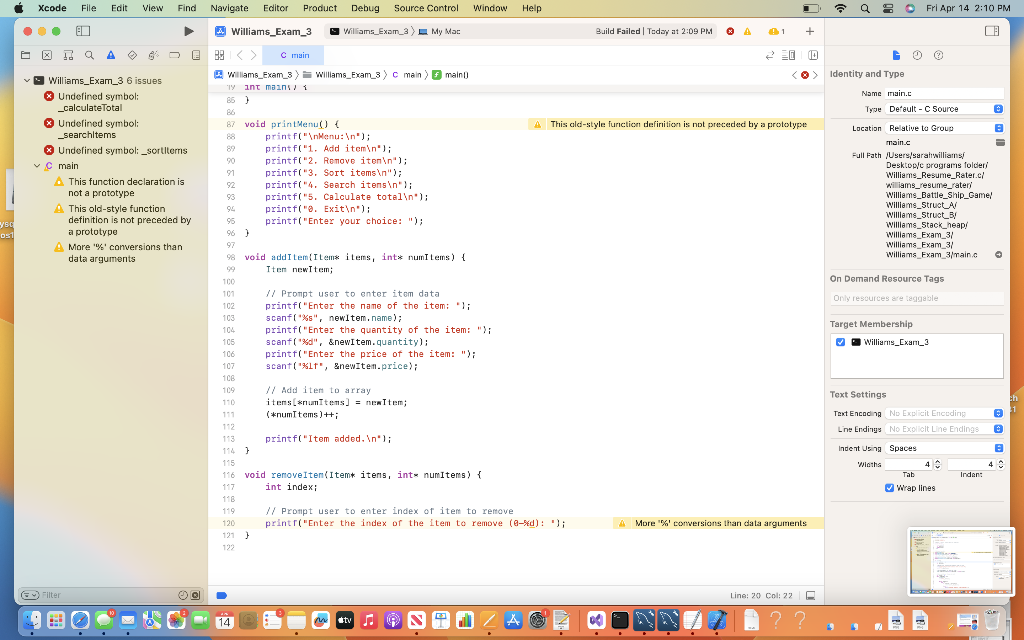Open the Find navigator magnifying glass
Image resolution: width=1024 pixels, height=640 pixels.
[x=89, y=55]
